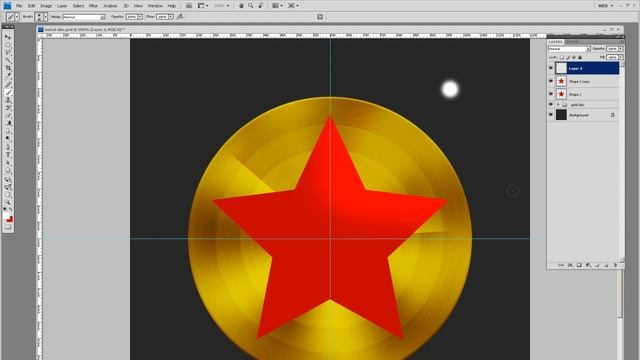Hide the Shape 1 layer eye

551,94
